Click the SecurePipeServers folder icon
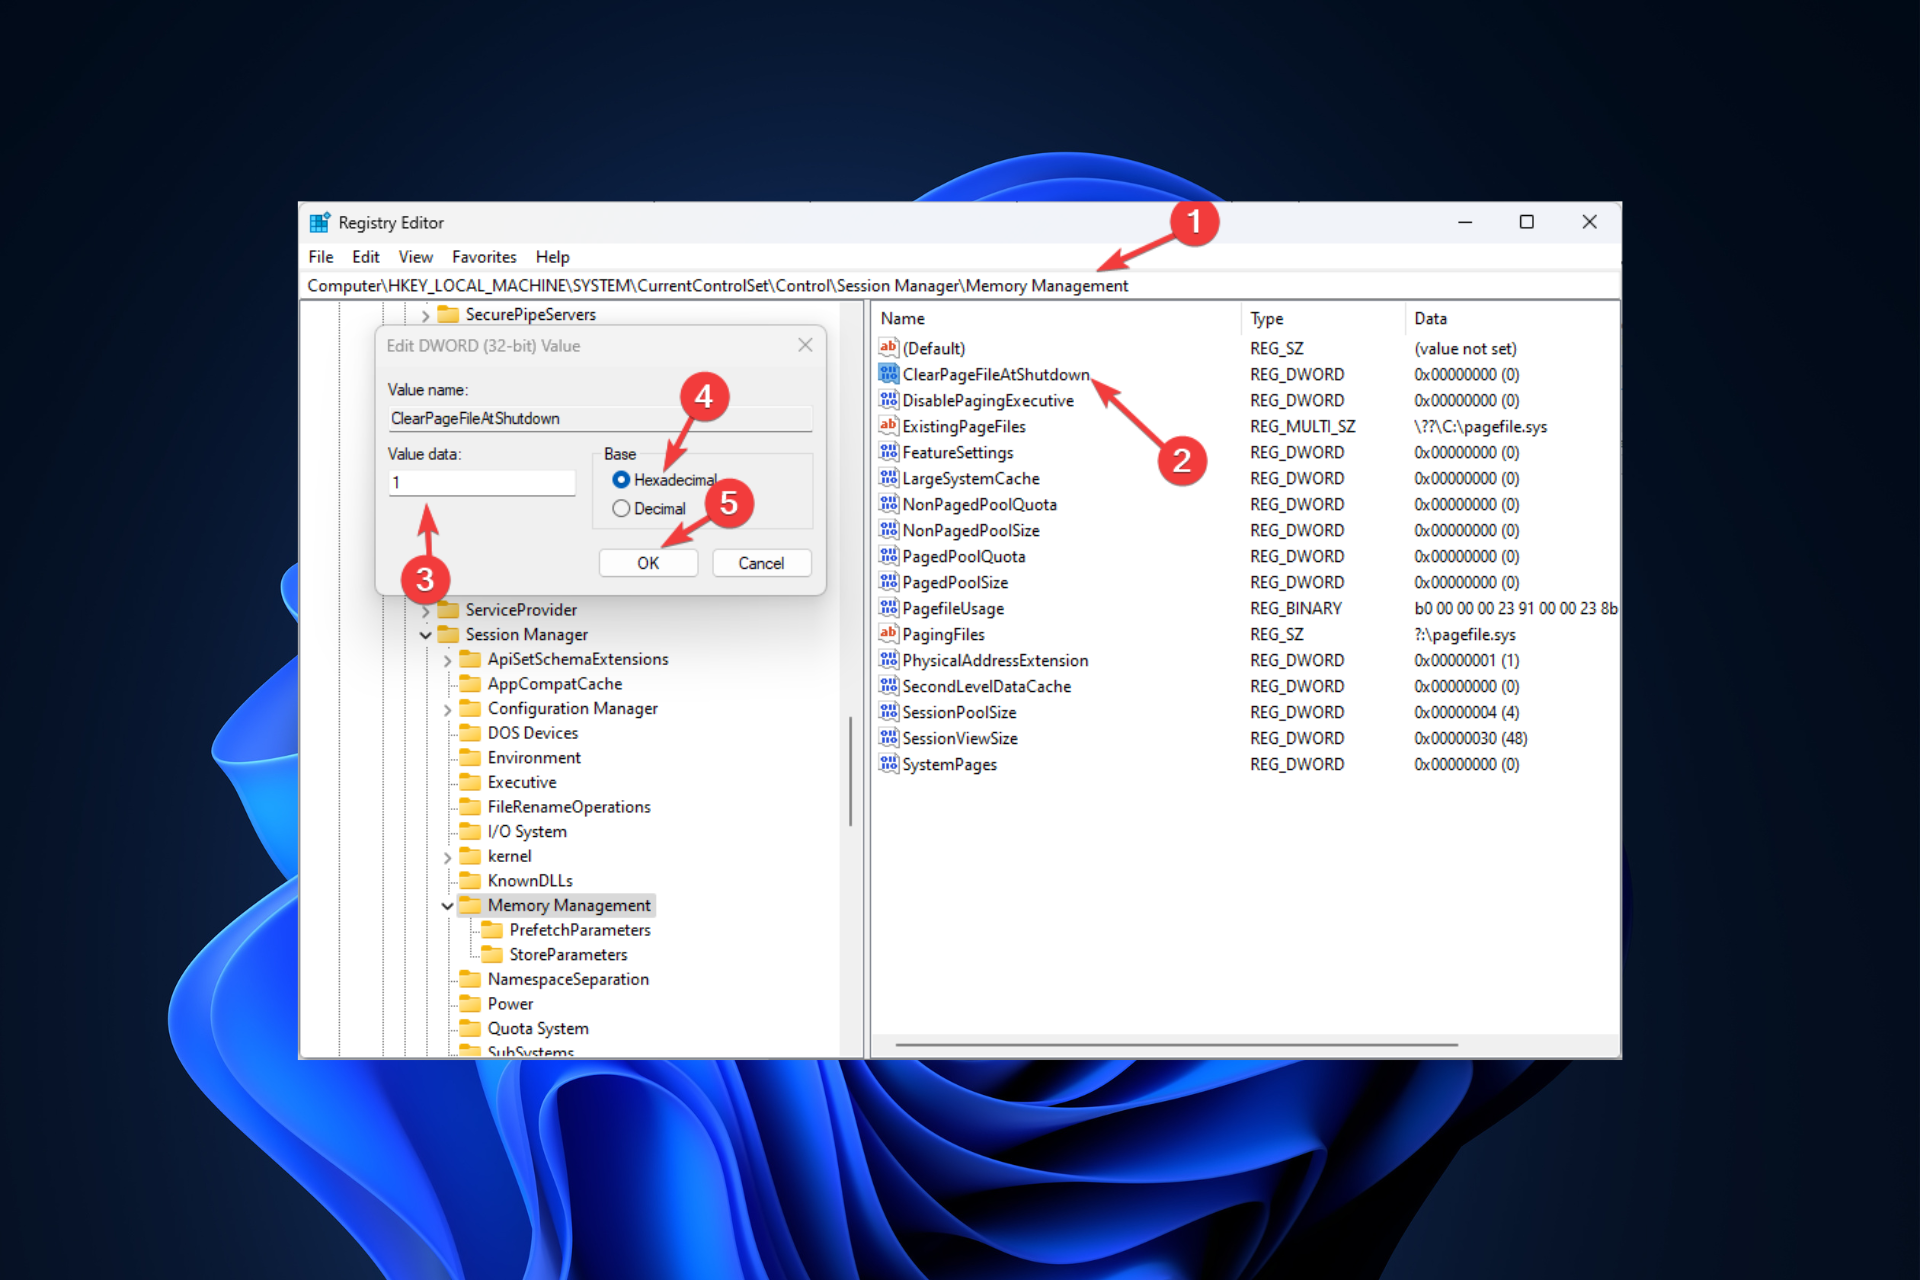Screen dimensions: 1920x1280 (448, 314)
